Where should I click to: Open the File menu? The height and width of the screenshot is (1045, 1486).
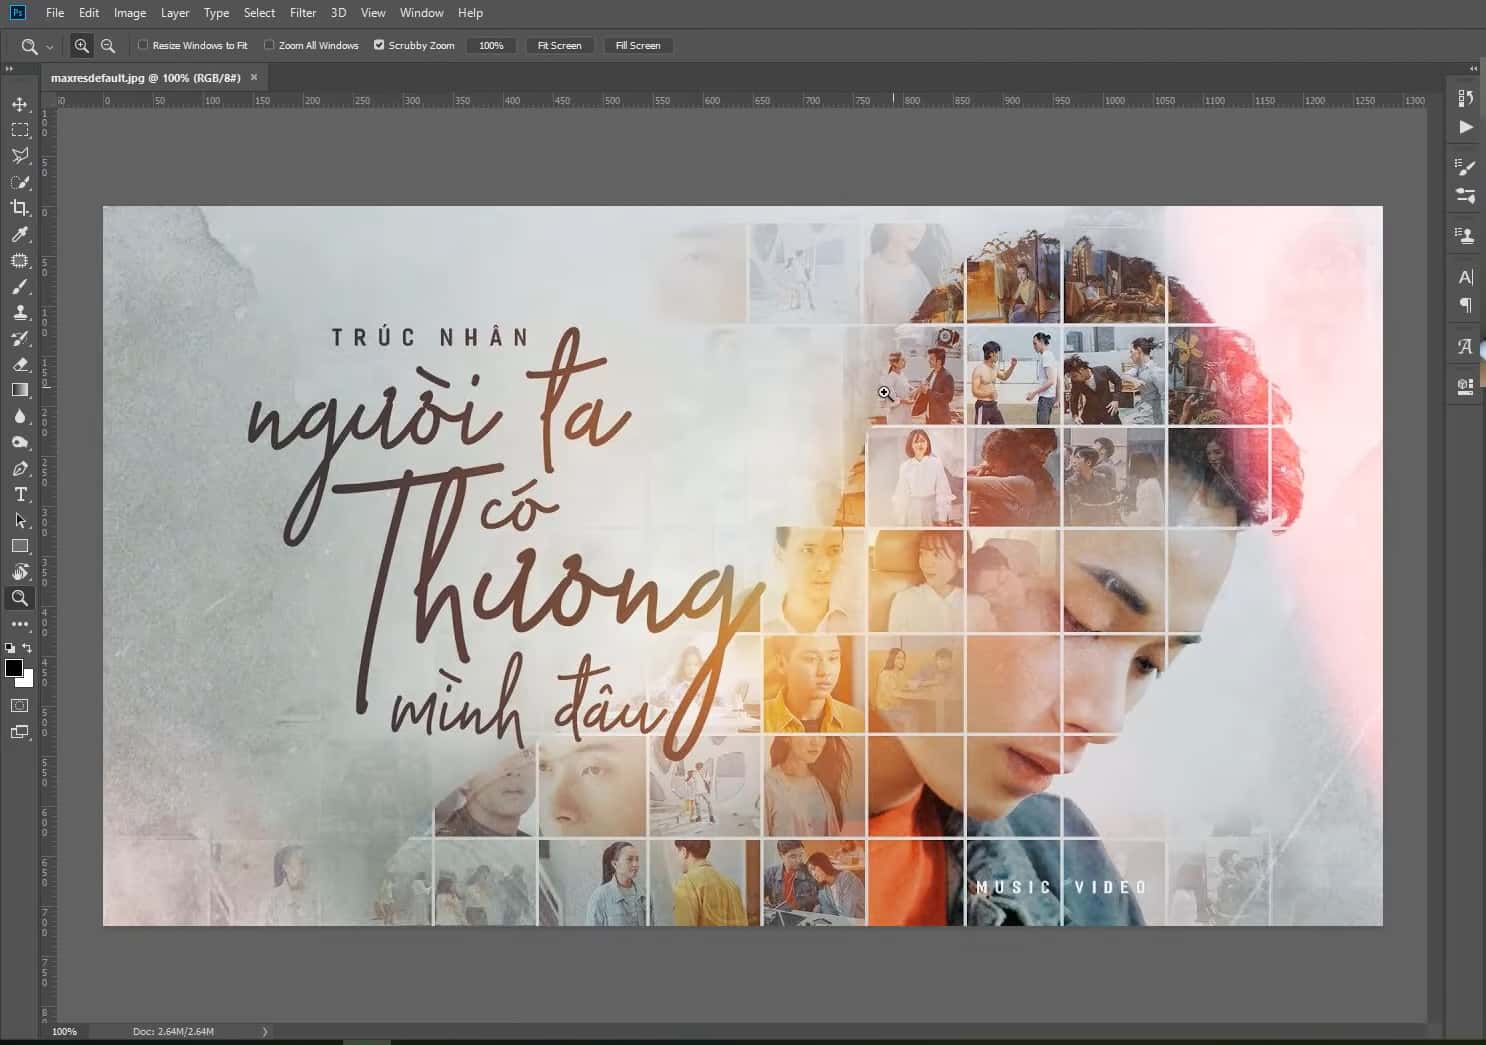[55, 13]
